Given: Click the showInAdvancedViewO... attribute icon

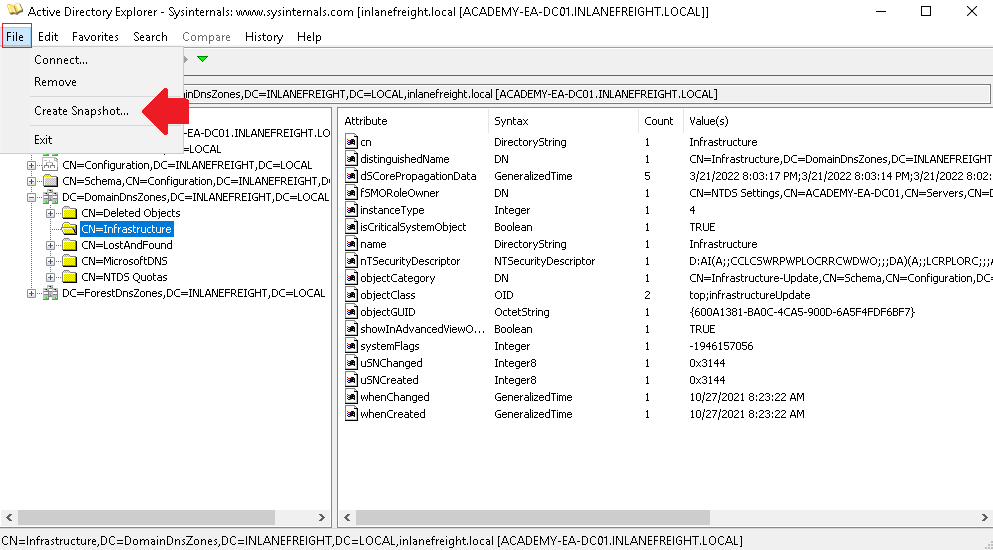Looking at the screenshot, I should tap(351, 329).
